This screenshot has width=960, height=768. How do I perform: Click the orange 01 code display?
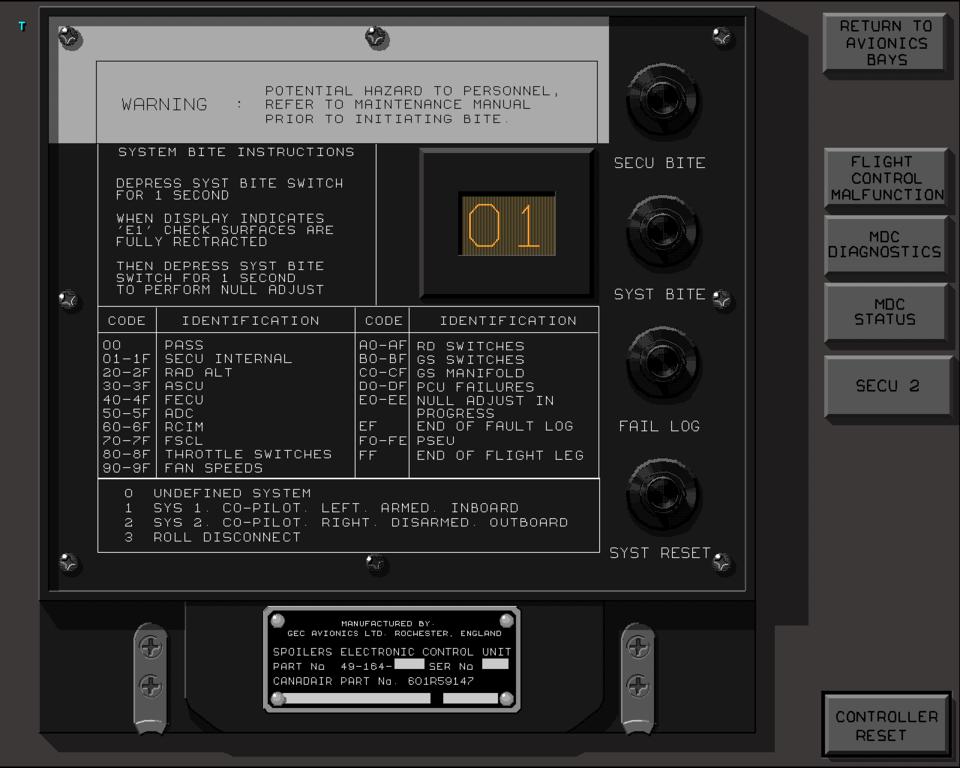pos(507,226)
